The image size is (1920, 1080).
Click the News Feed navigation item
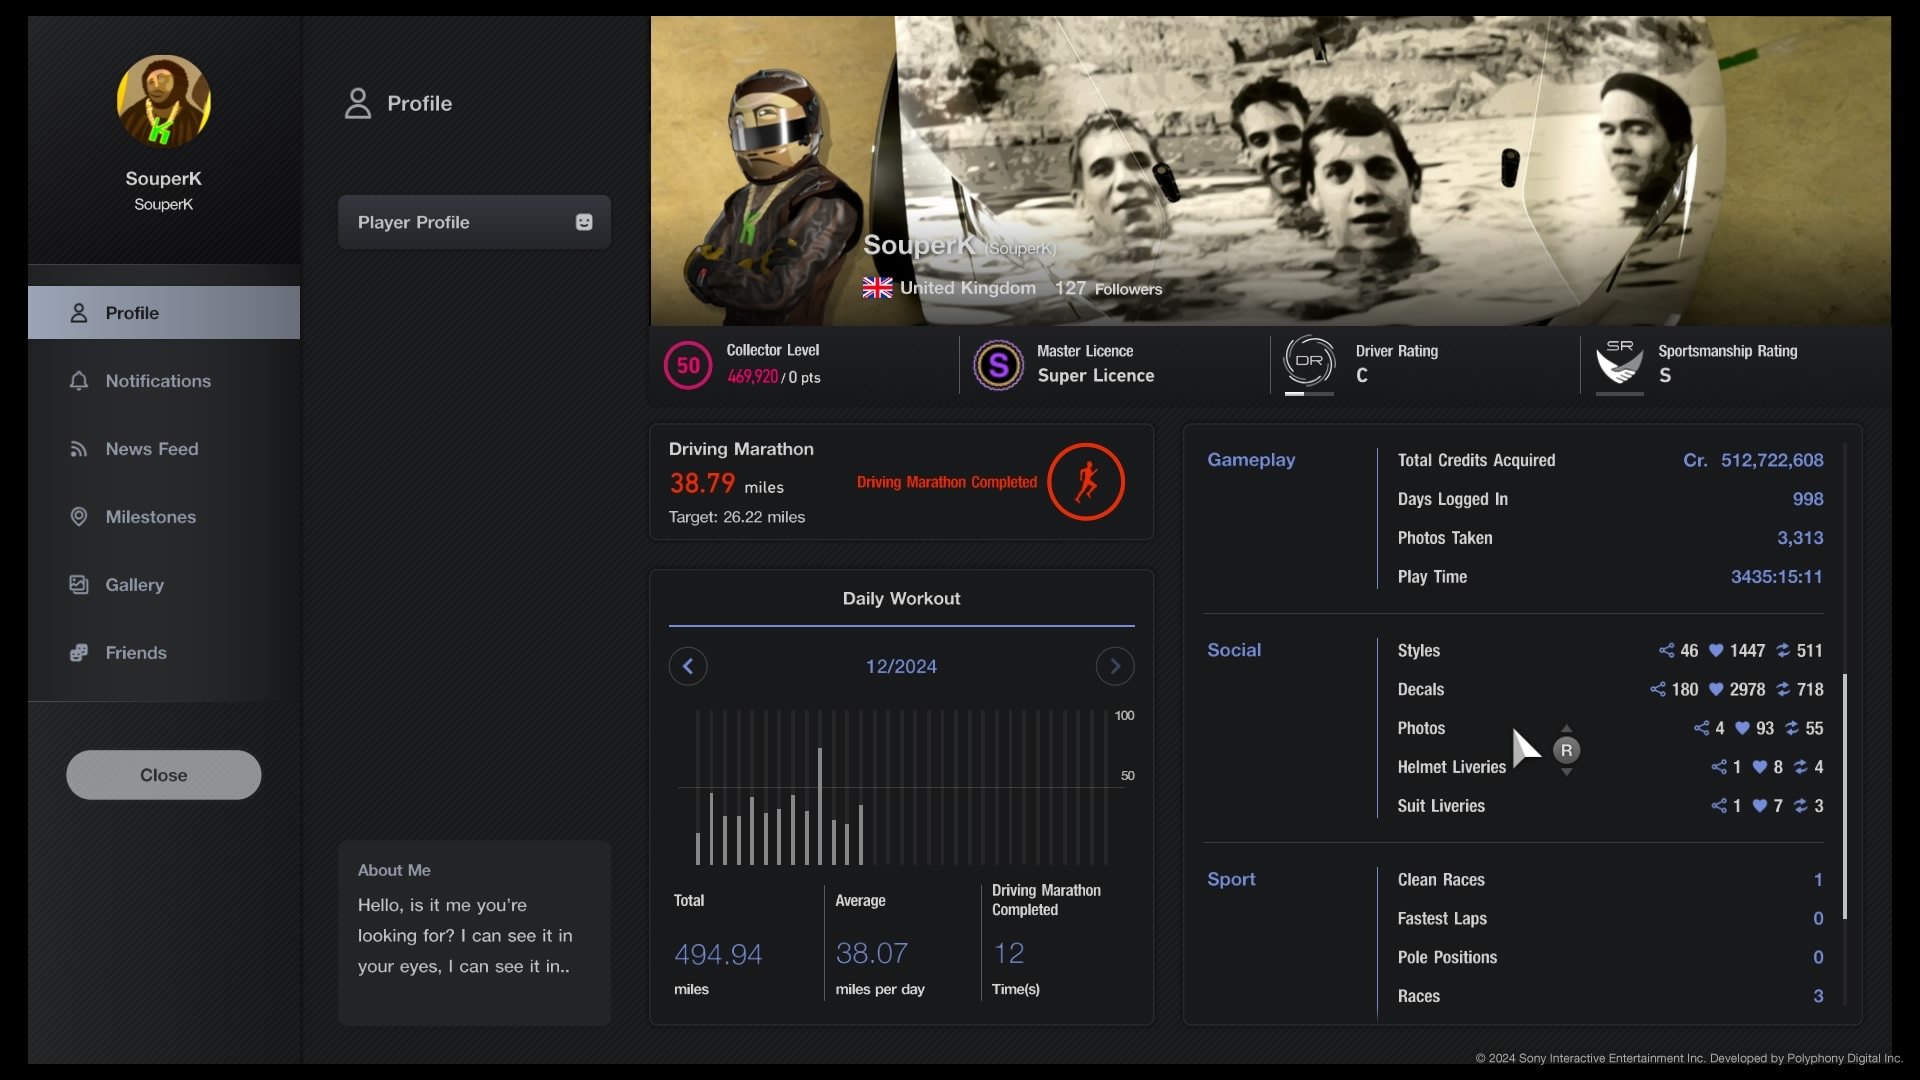coord(152,448)
